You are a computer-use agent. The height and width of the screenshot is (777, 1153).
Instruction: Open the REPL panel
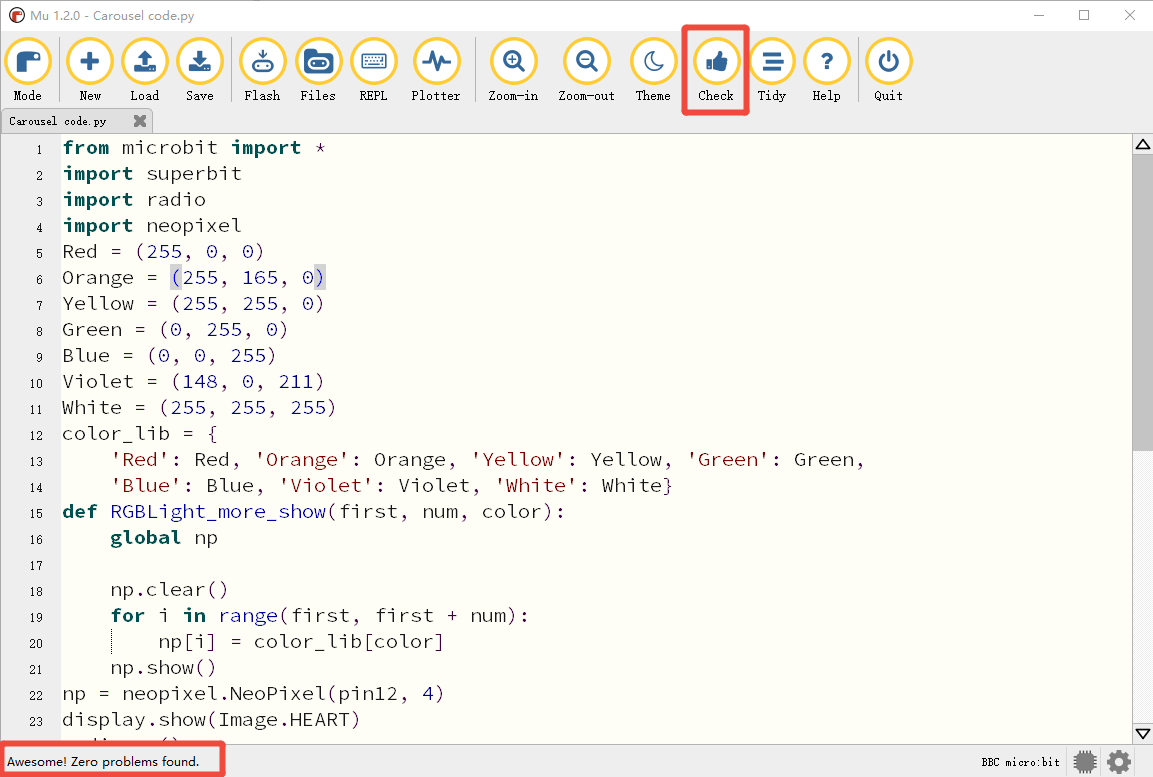coord(374,71)
